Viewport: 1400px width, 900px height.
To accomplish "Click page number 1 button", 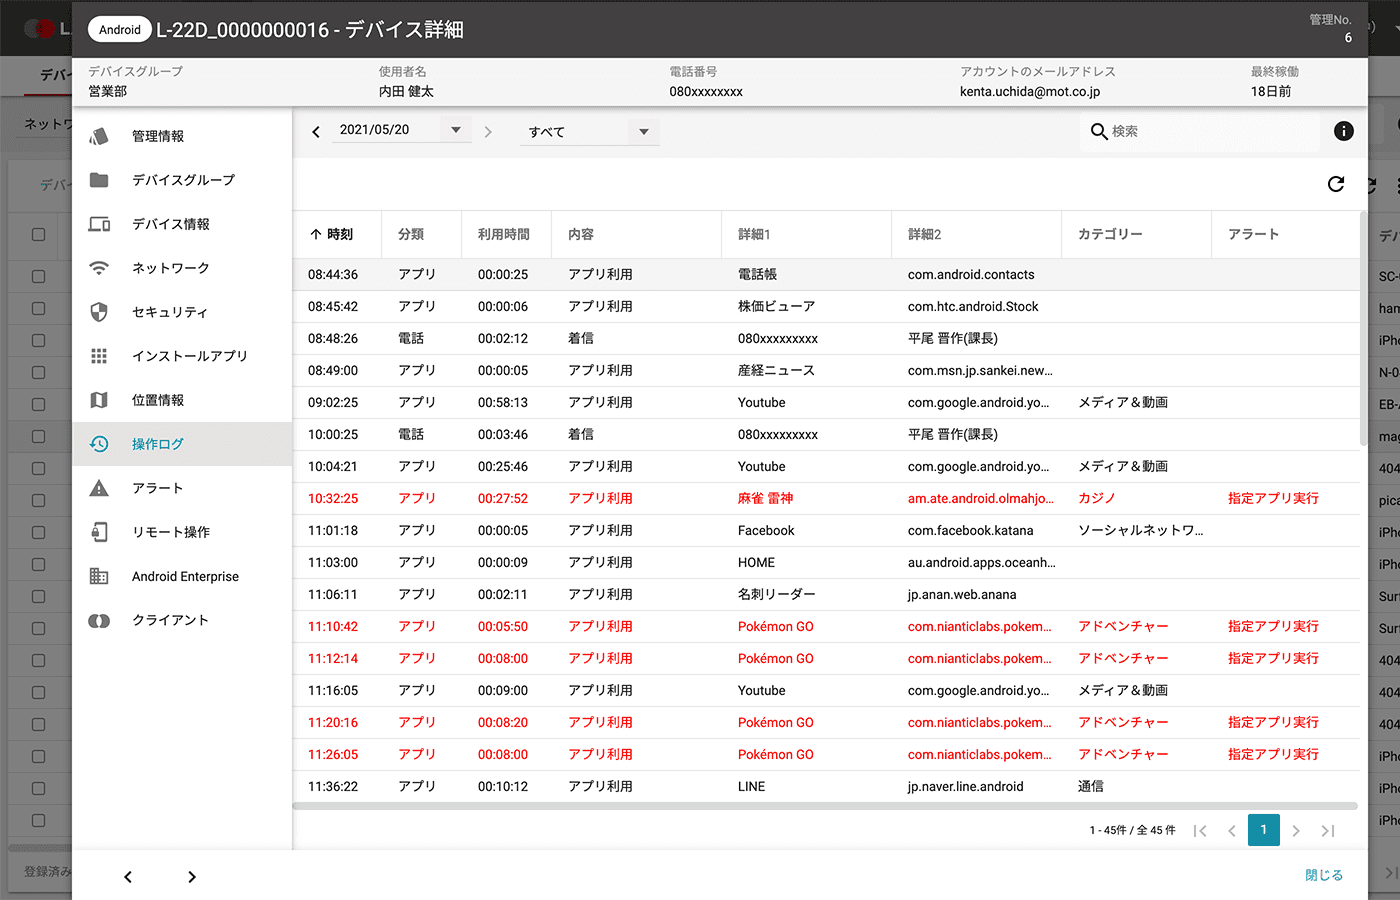I will (x=1264, y=830).
